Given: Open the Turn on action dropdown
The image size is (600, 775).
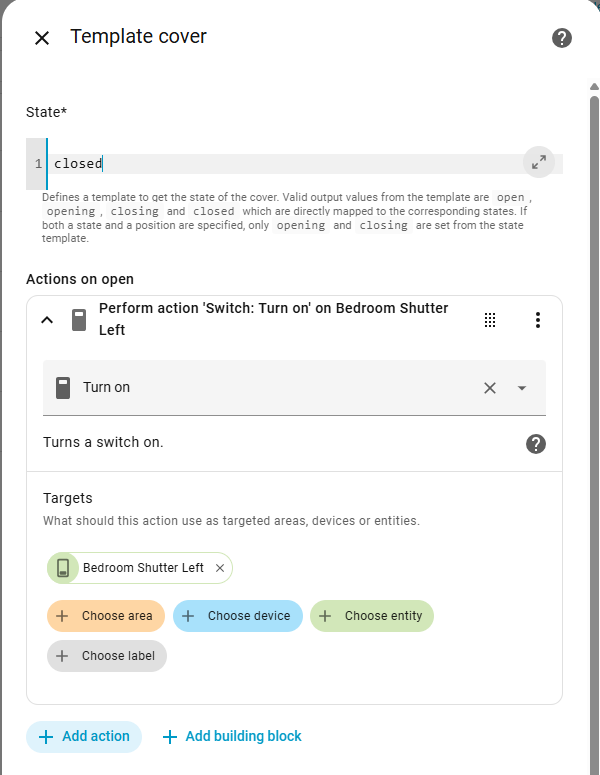Looking at the screenshot, I should coord(522,388).
